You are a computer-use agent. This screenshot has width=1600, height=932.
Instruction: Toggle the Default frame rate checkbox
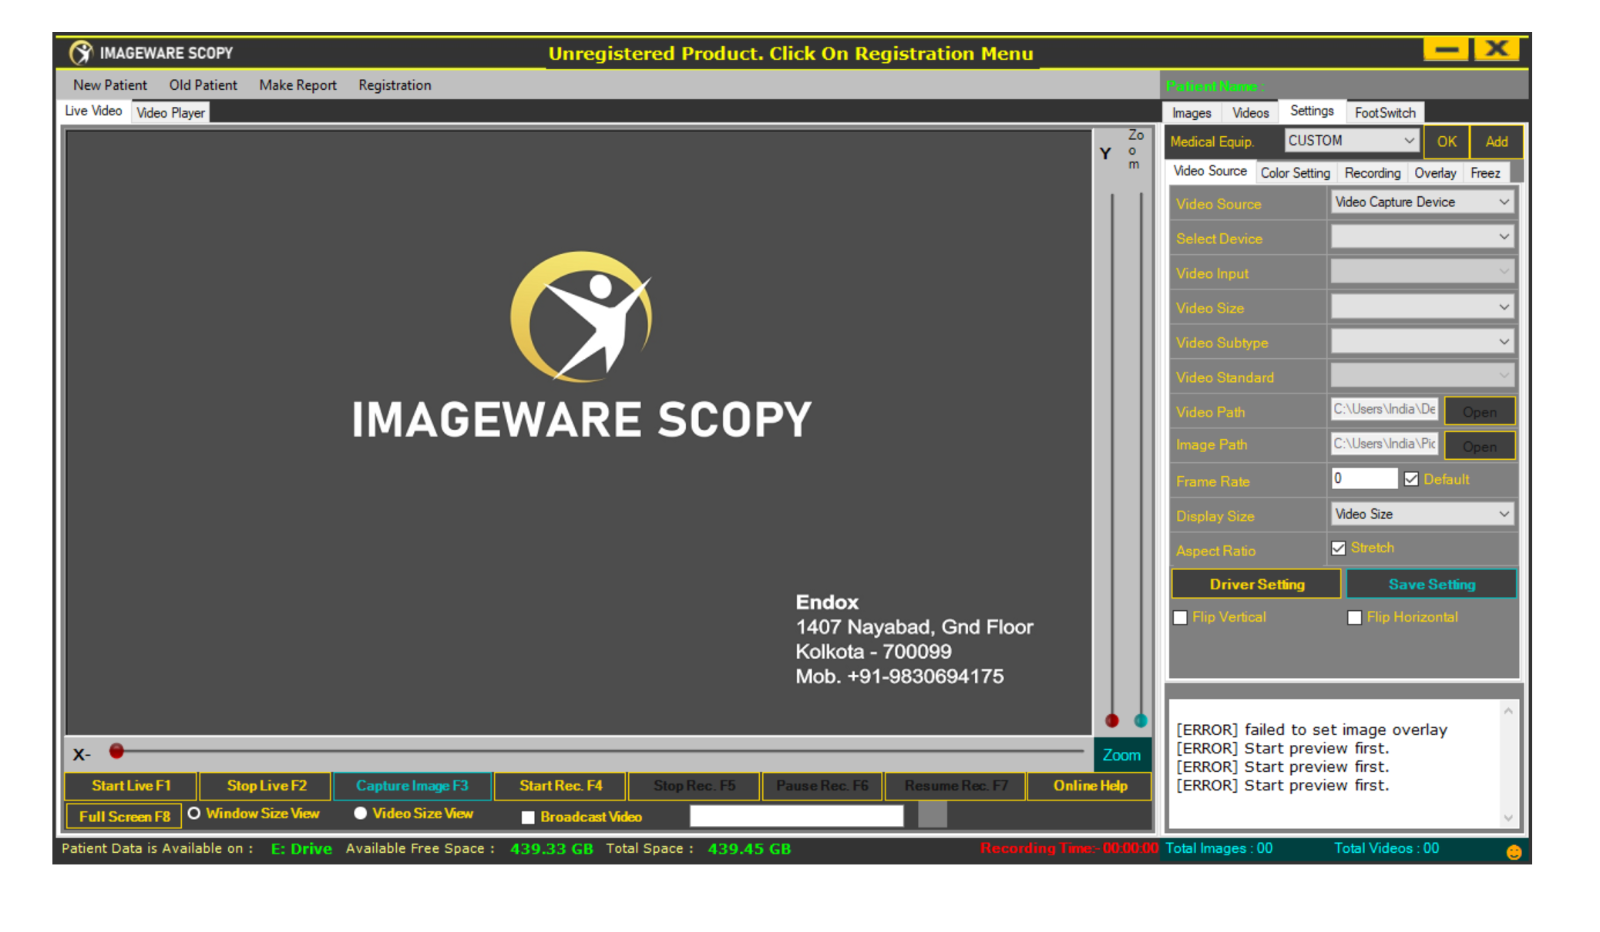[1410, 479]
